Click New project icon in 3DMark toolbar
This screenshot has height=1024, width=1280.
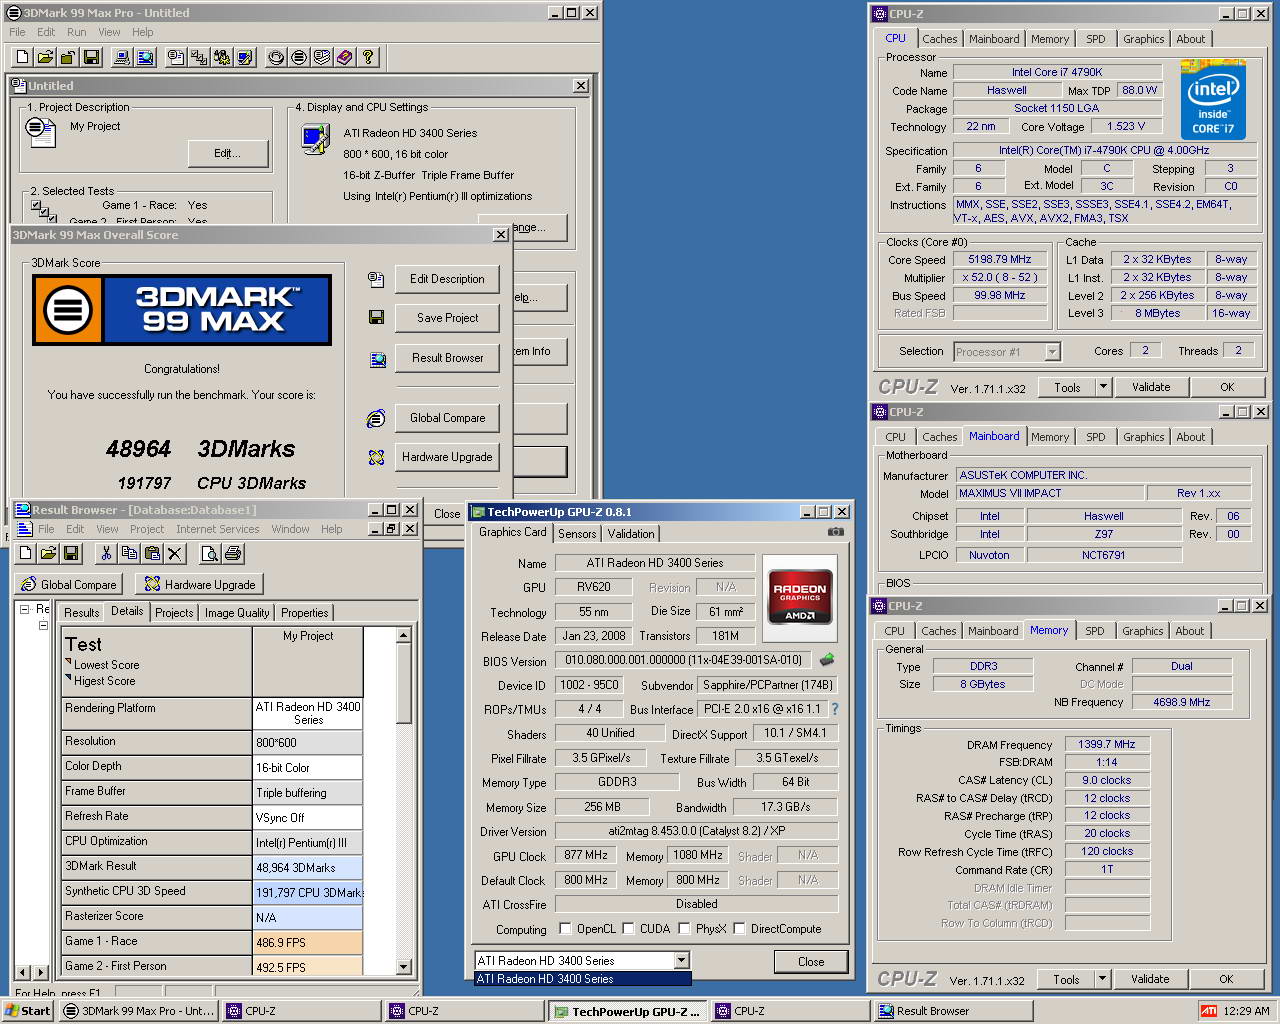click(x=22, y=57)
